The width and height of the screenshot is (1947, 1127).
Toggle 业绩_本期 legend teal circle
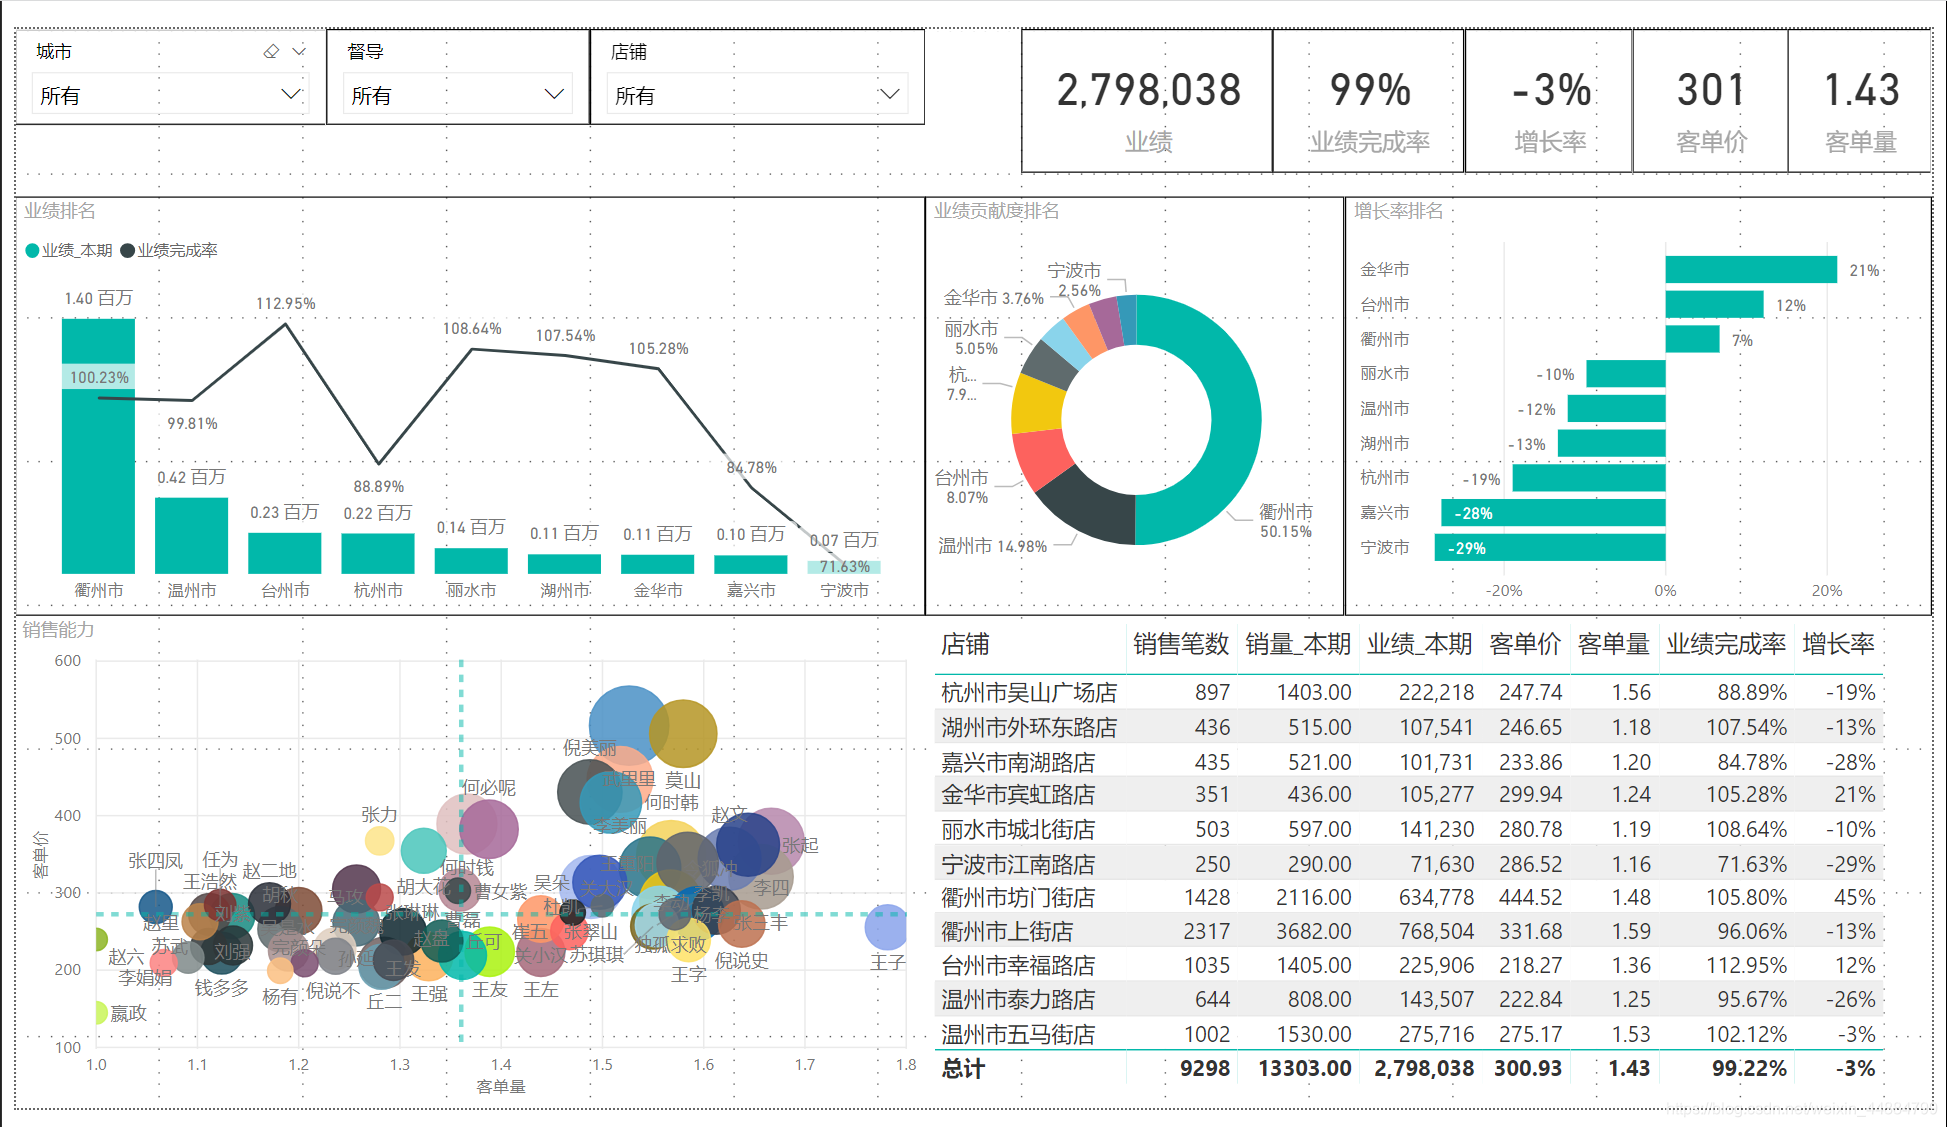[x=33, y=250]
